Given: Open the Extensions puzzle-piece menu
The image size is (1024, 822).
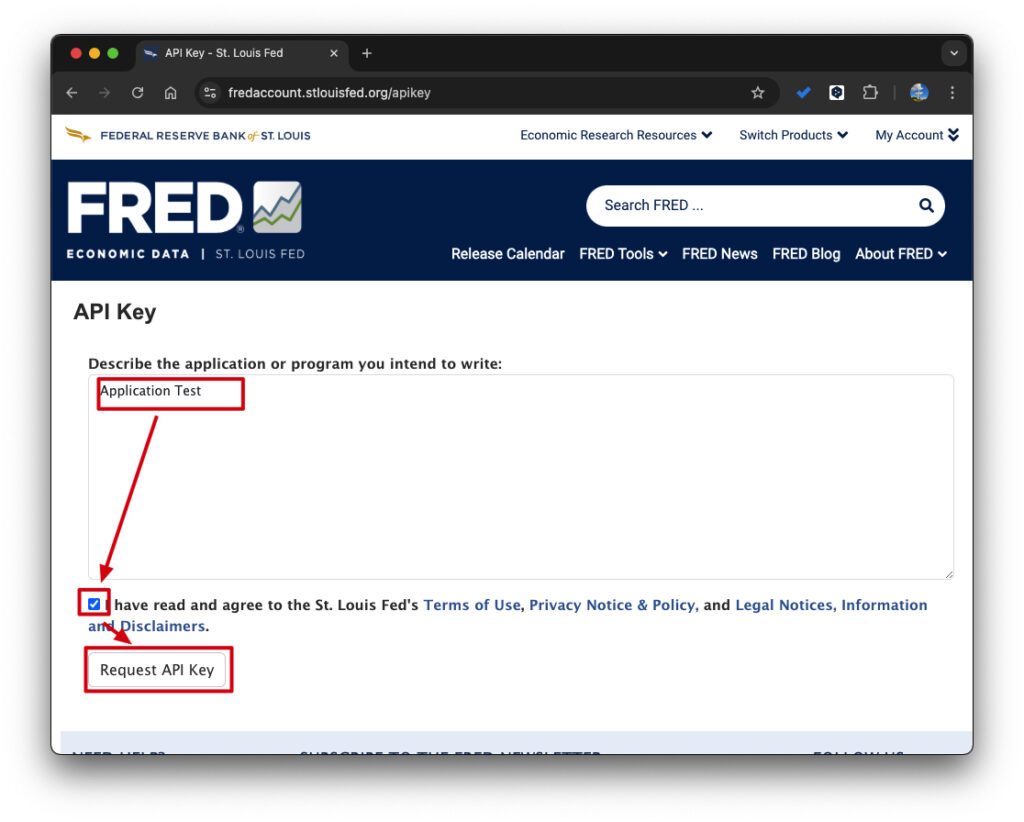Looking at the screenshot, I should [x=870, y=92].
